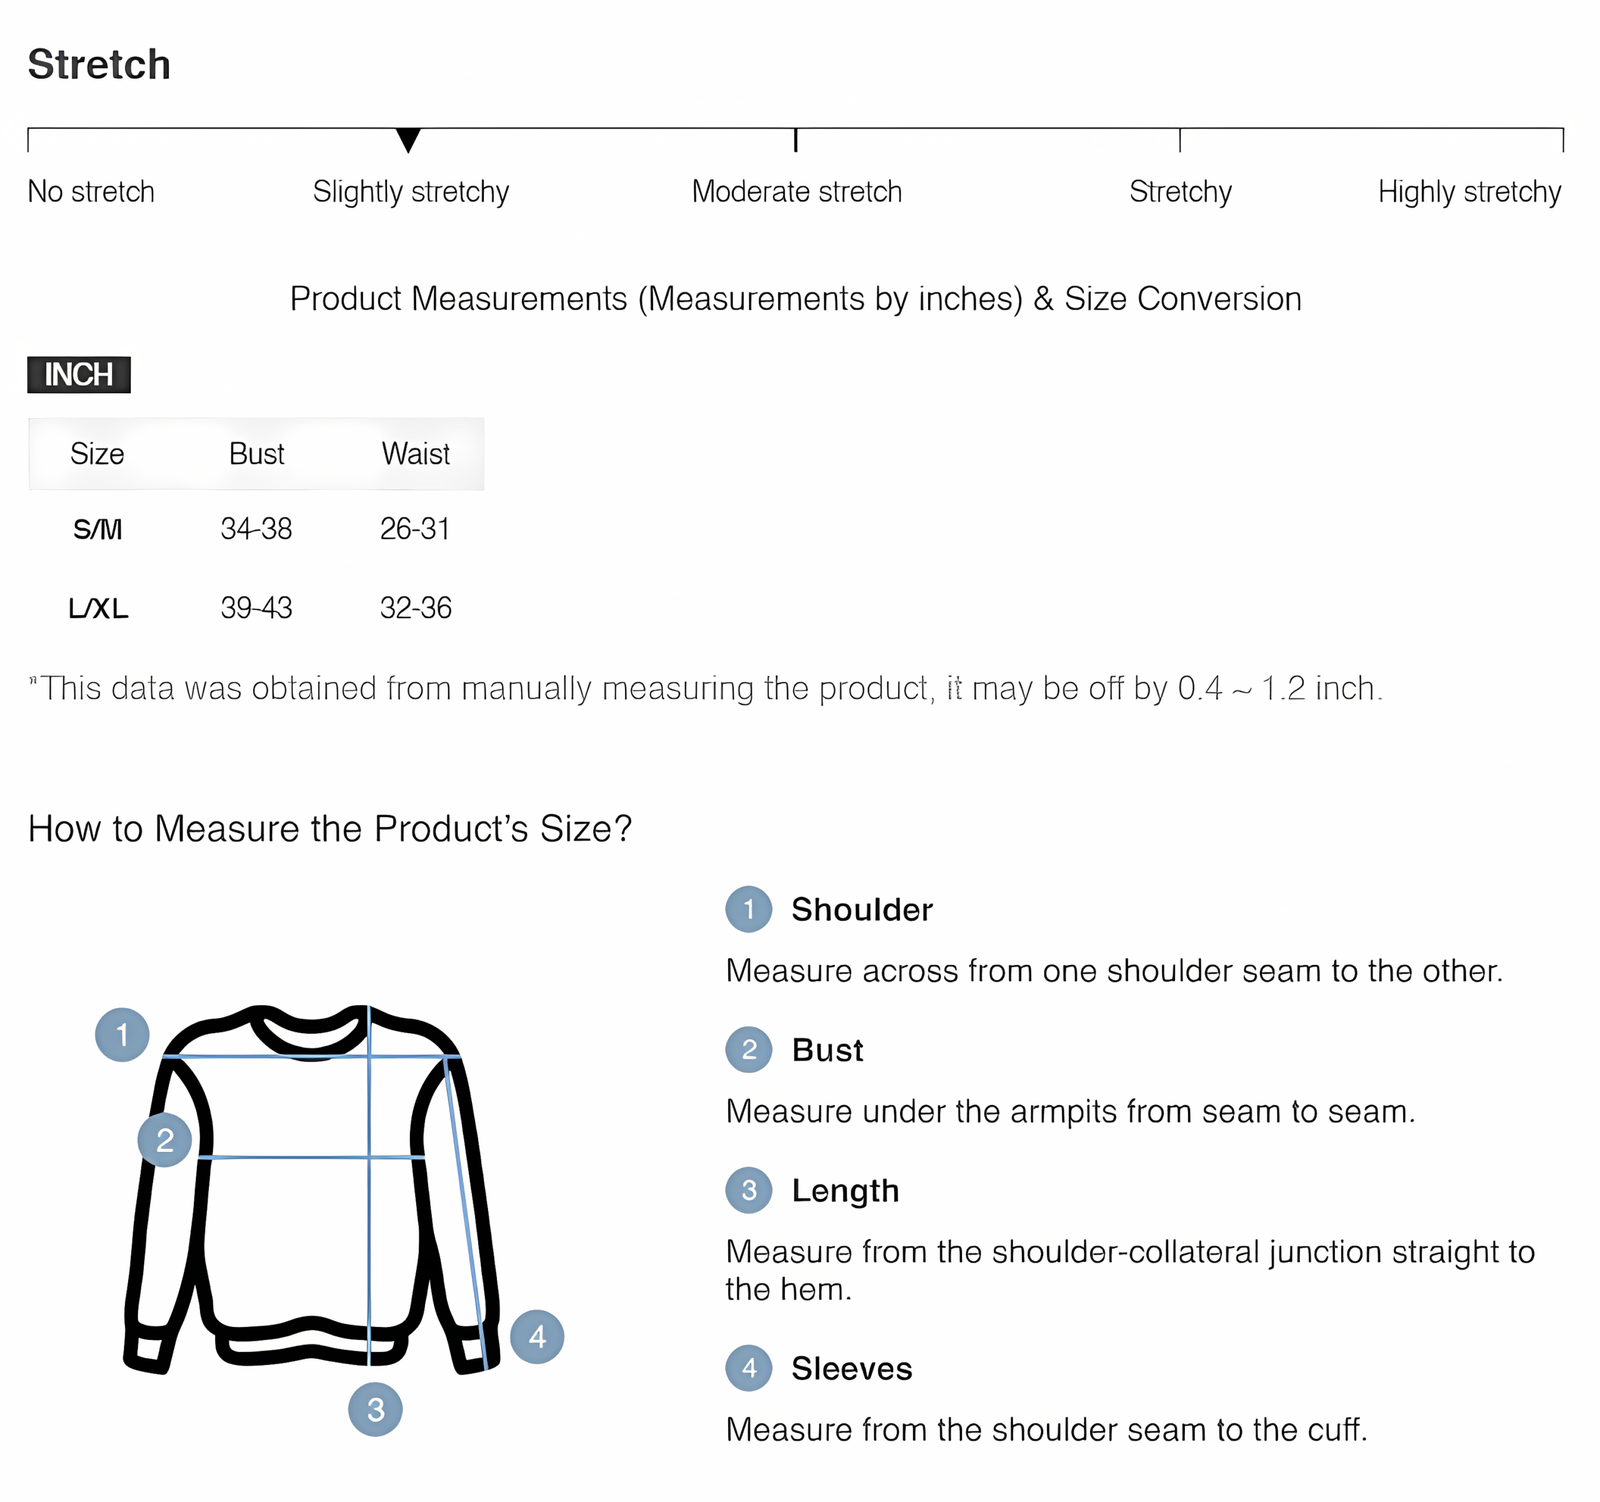Viewport: 1600px width, 1502px height.
Task: Click the Bust step number icon
Action: (x=748, y=1050)
